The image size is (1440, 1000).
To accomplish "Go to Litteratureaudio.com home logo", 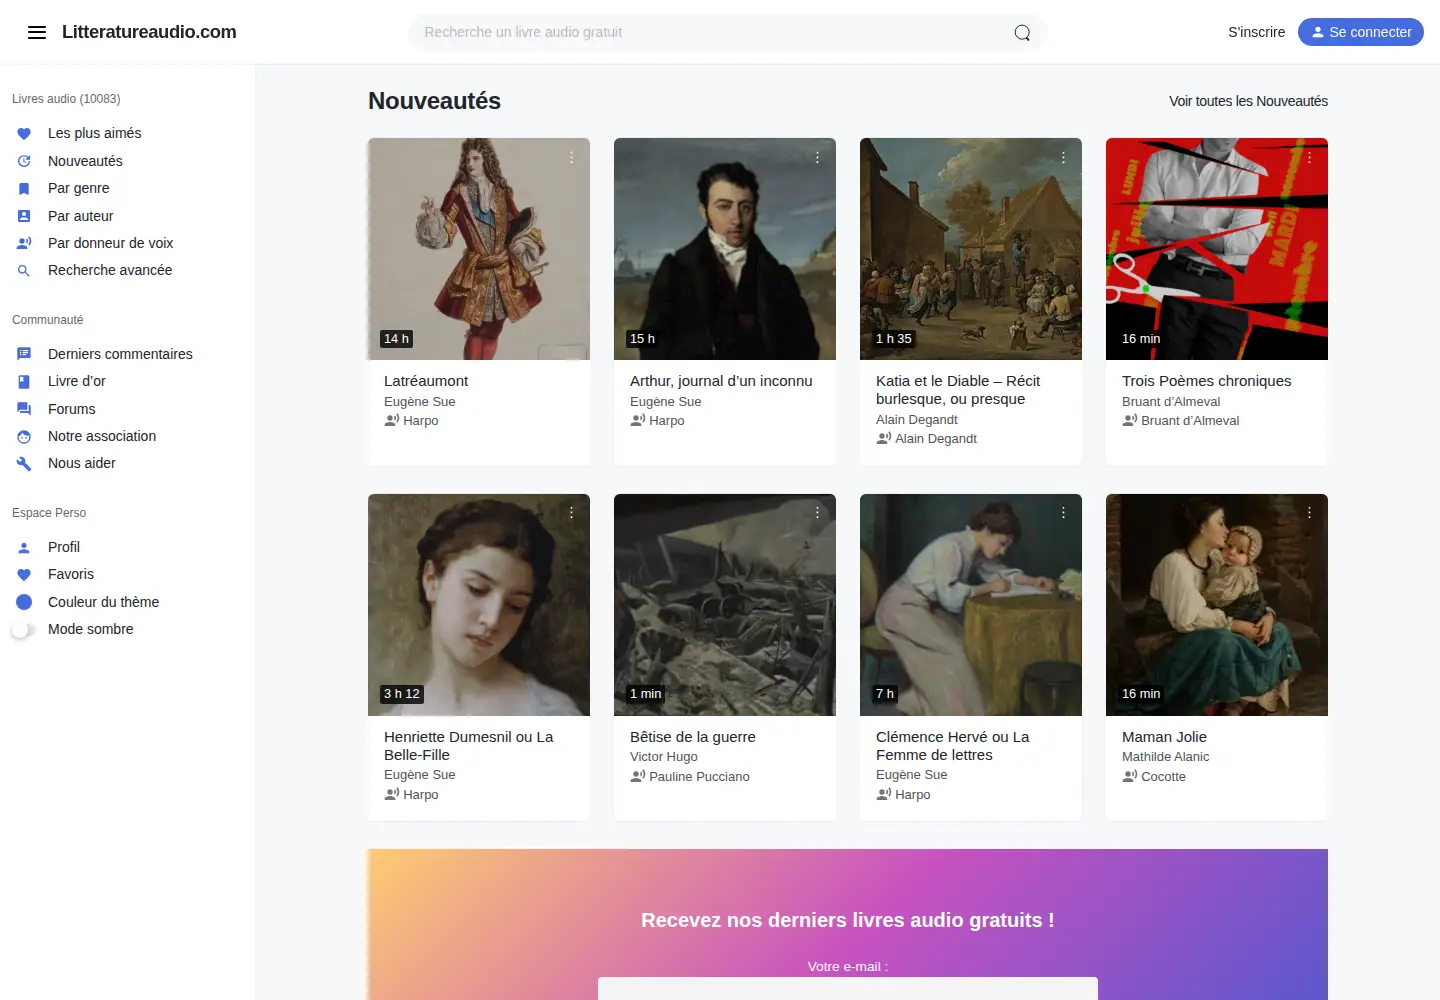I will coord(149,32).
